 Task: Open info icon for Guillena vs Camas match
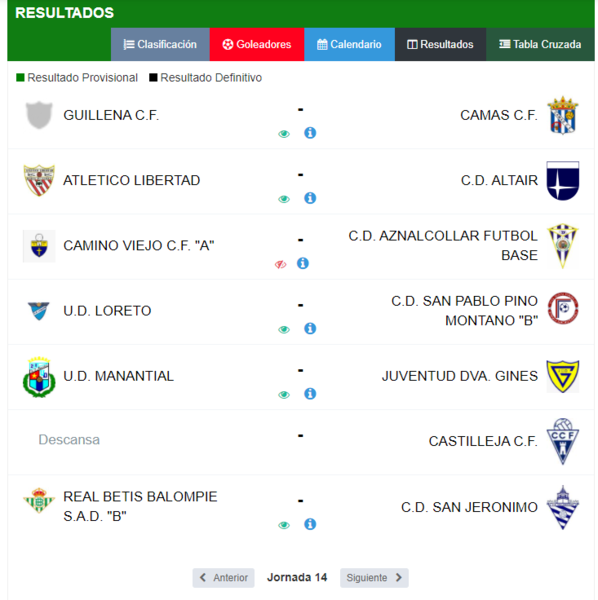(x=310, y=133)
